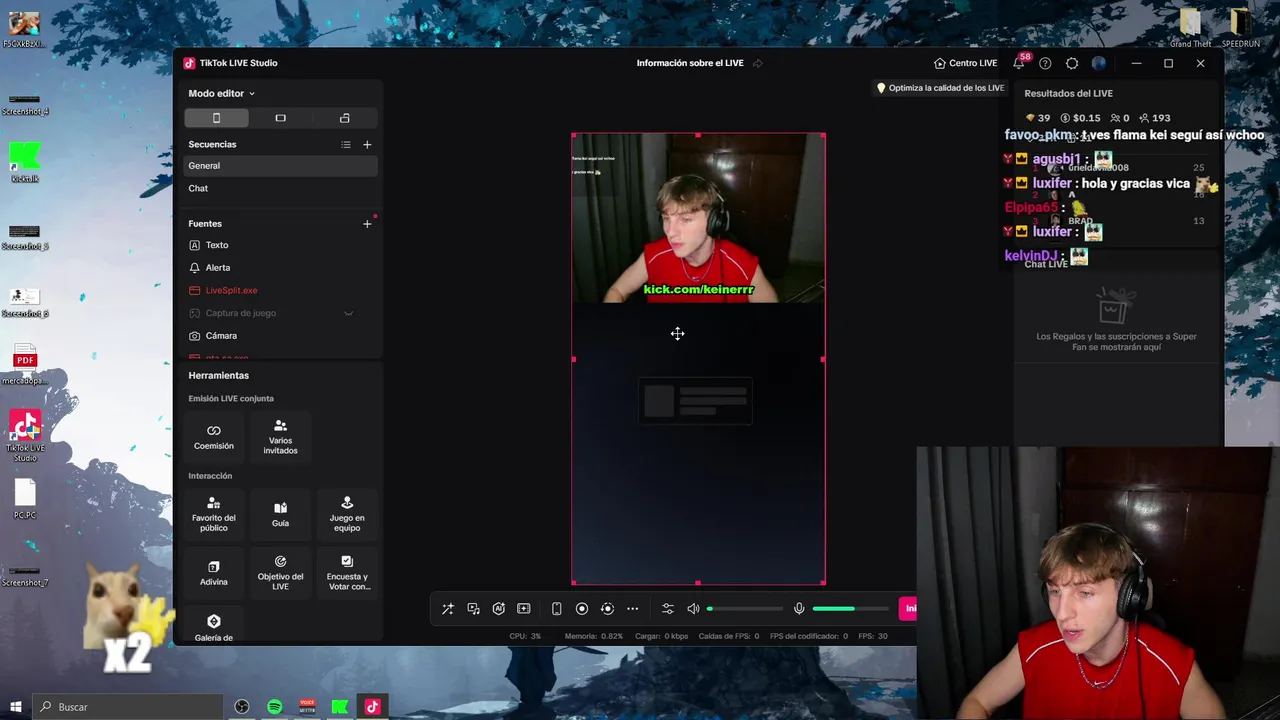
Task: Open settings gear in title bar
Action: point(1072,63)
